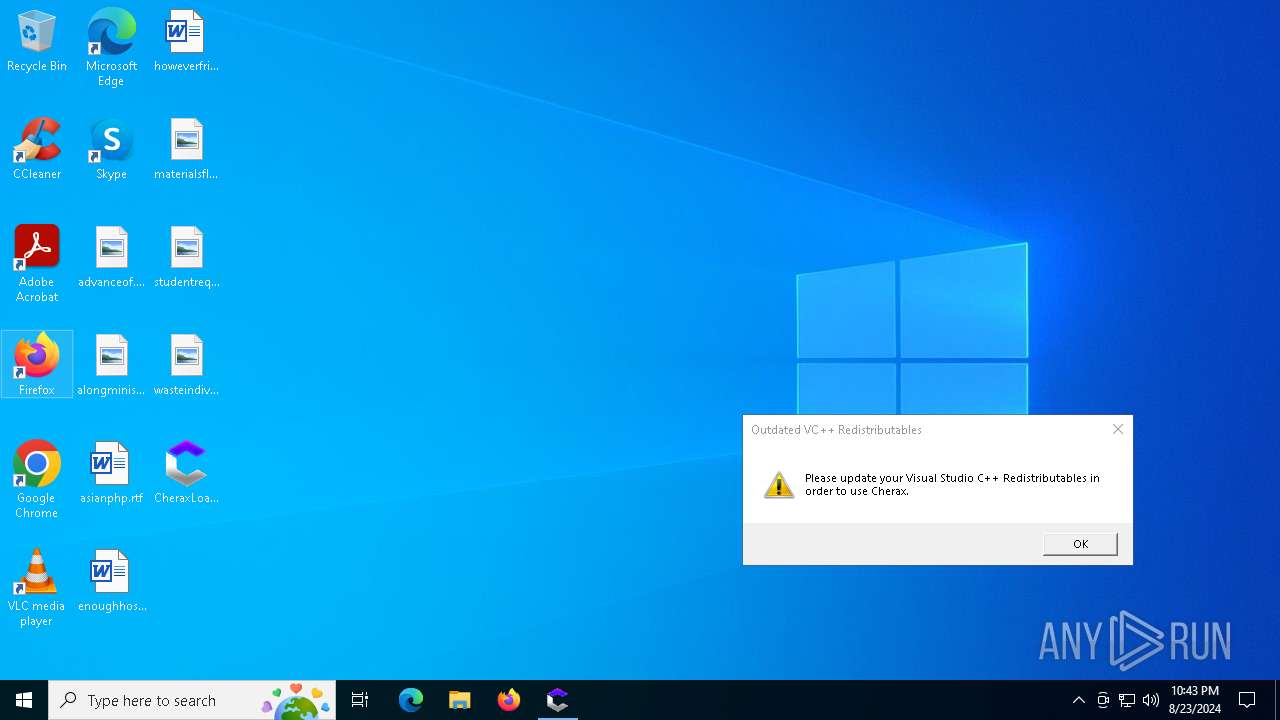
Task: Select the Firefox desktop shortcut
Action: tap(37, 365)
